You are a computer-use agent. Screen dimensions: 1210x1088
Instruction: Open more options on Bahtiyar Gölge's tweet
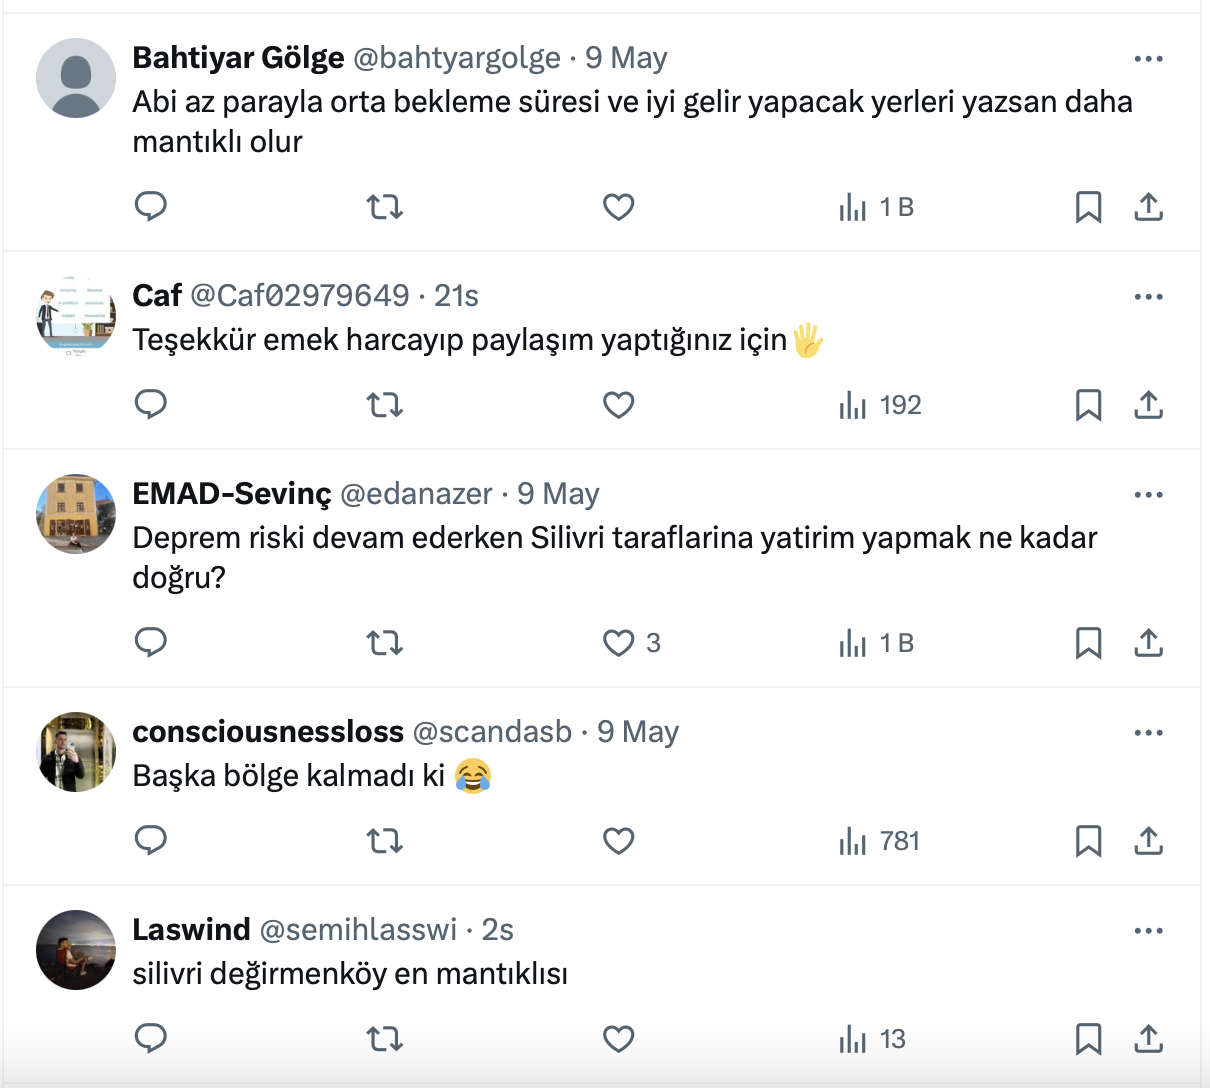click(1148, 59)
